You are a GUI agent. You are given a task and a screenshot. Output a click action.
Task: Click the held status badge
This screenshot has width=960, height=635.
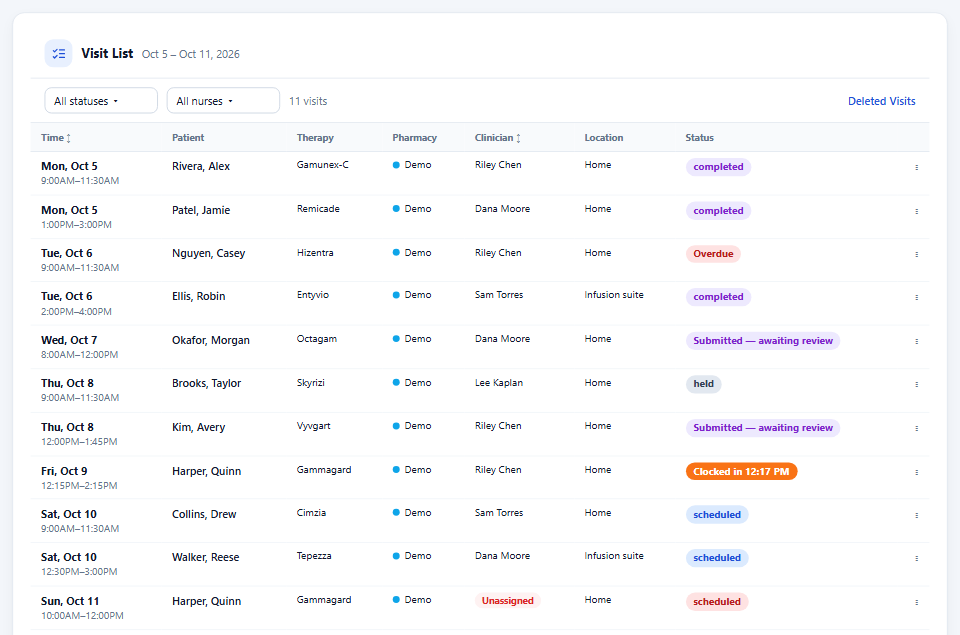click(x=703, y=384)
